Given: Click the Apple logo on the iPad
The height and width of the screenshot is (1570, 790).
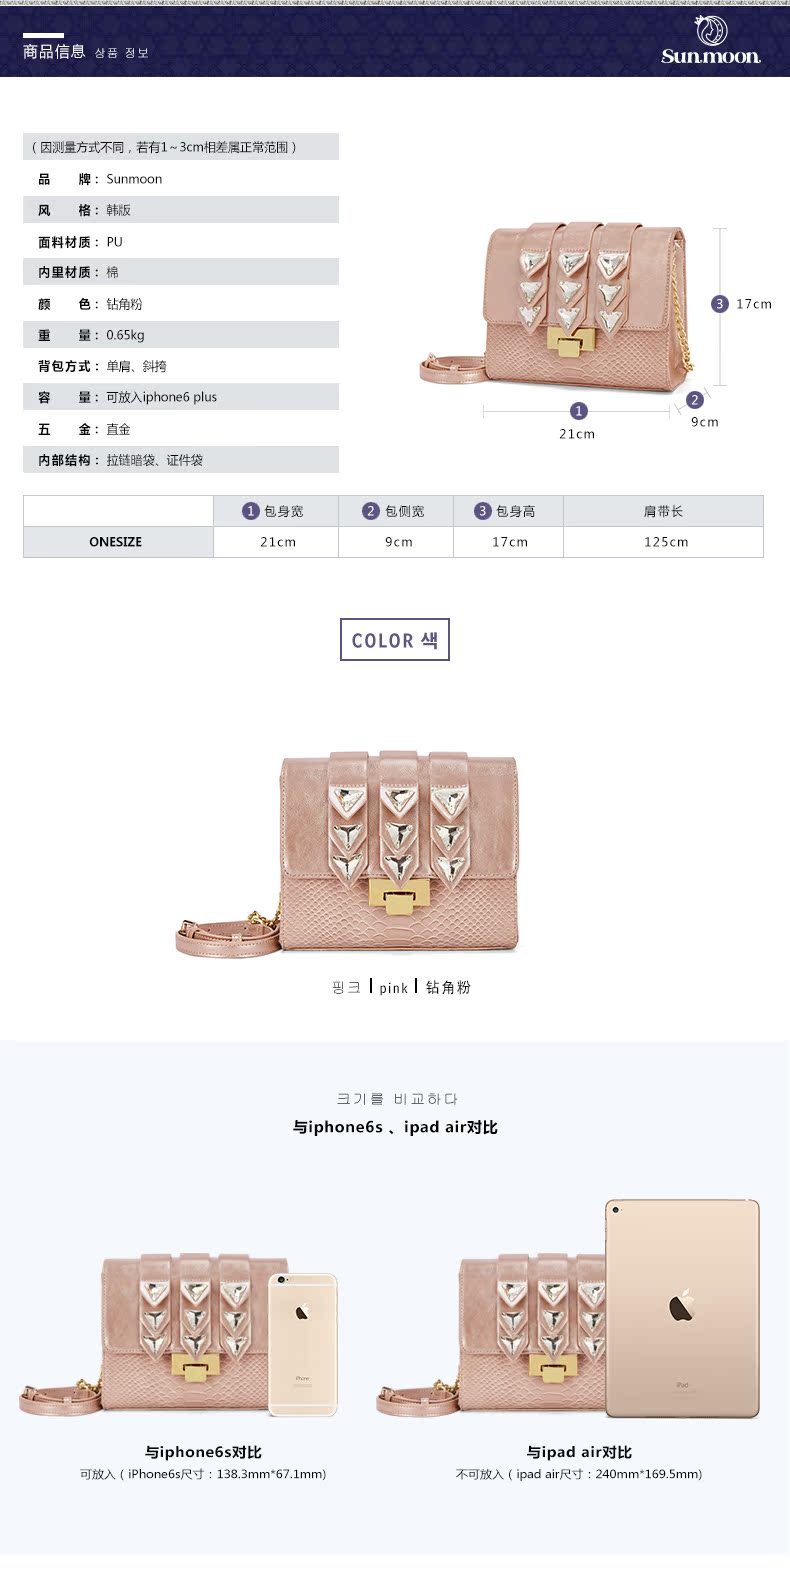Looking at the screenshot, I should (682, 1306).
